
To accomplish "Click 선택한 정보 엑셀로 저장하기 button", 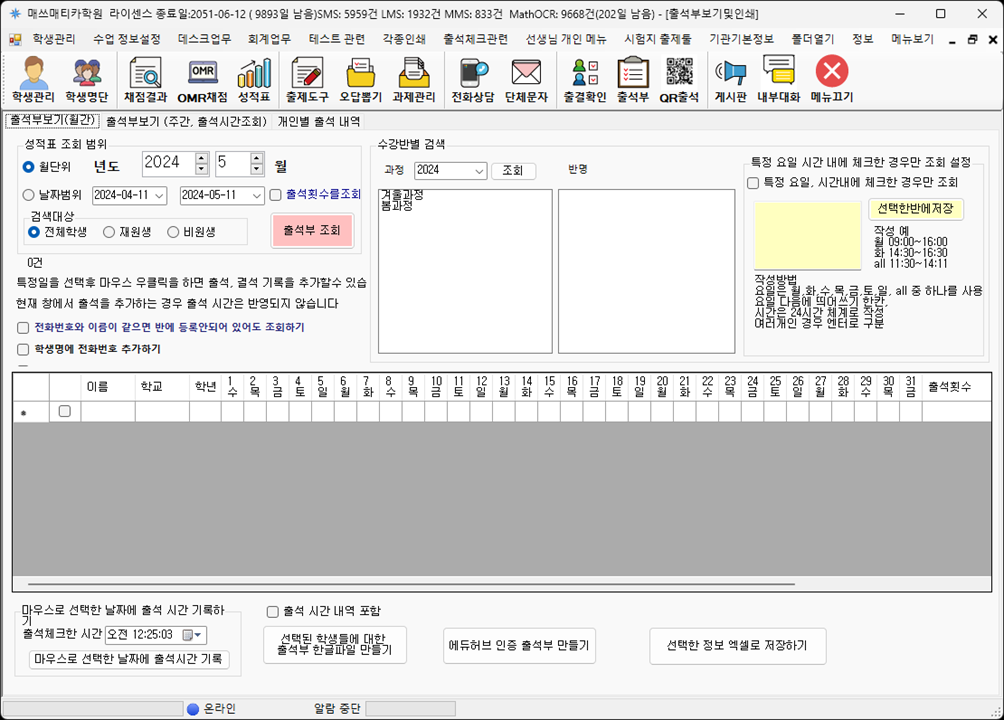I will tap(738, 645).
